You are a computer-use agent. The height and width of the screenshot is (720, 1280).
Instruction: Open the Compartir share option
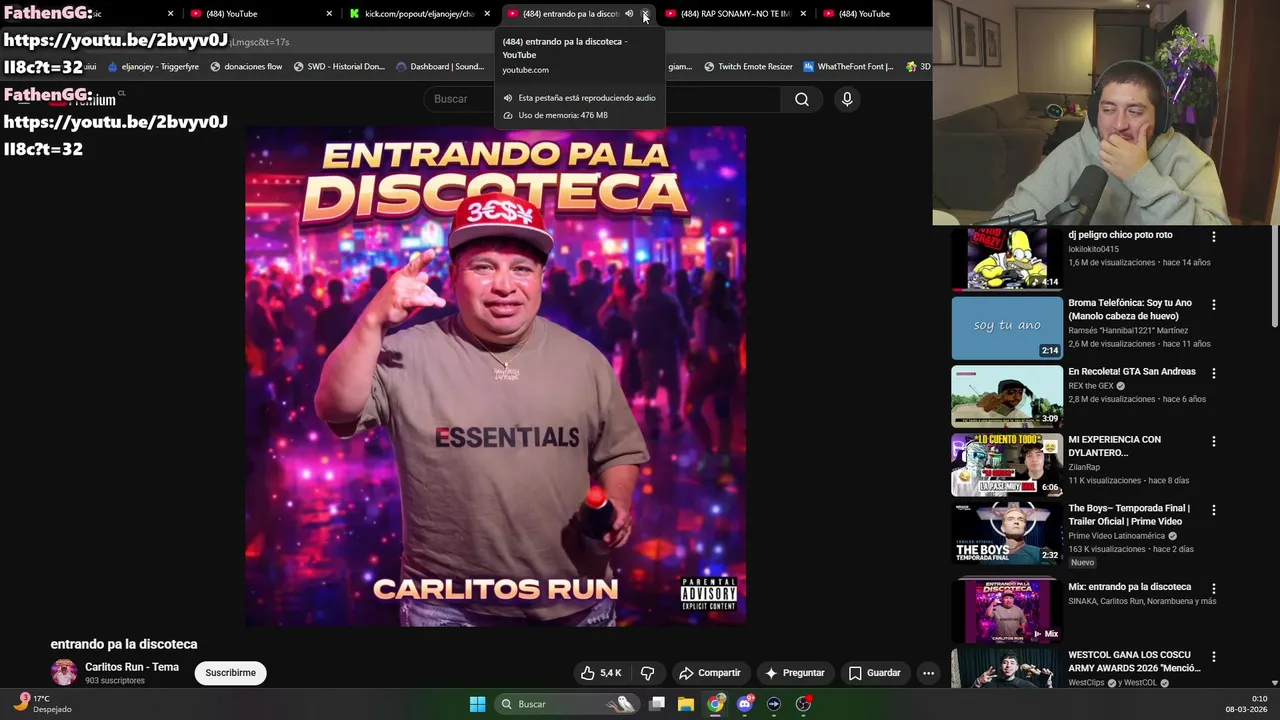pos(709,673)
